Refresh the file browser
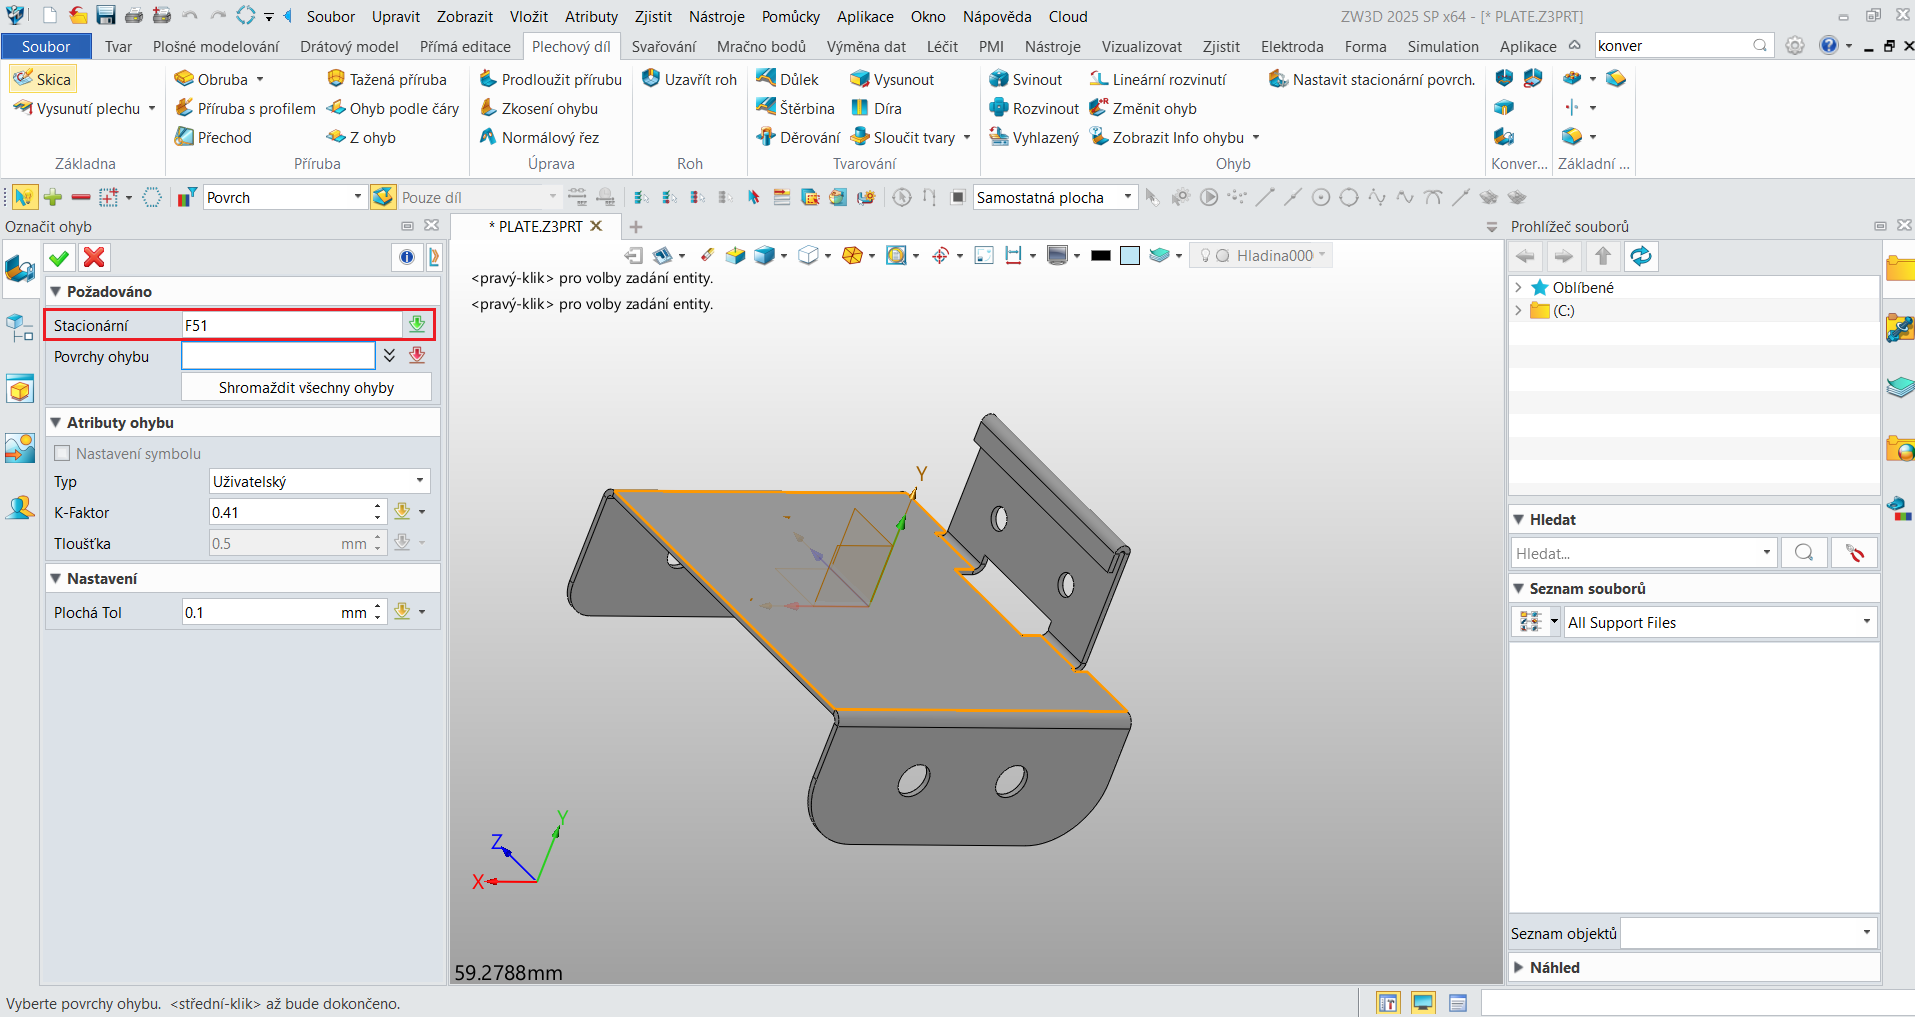The image size is (1915, 1017). click(1641, 257)
